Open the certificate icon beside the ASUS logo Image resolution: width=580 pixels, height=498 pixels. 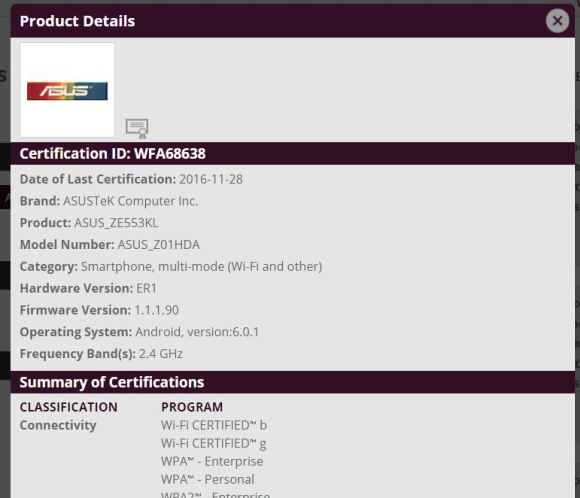tap(137, 128)
